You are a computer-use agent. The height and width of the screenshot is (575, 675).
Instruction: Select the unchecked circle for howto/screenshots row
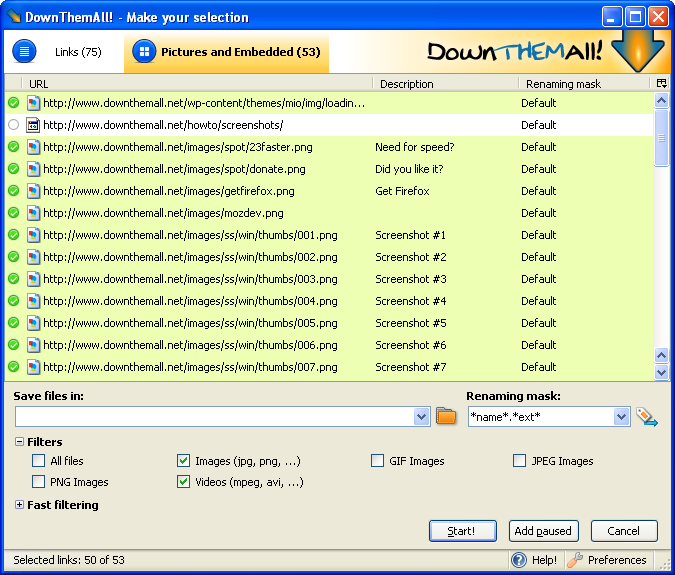pos(14,125)
